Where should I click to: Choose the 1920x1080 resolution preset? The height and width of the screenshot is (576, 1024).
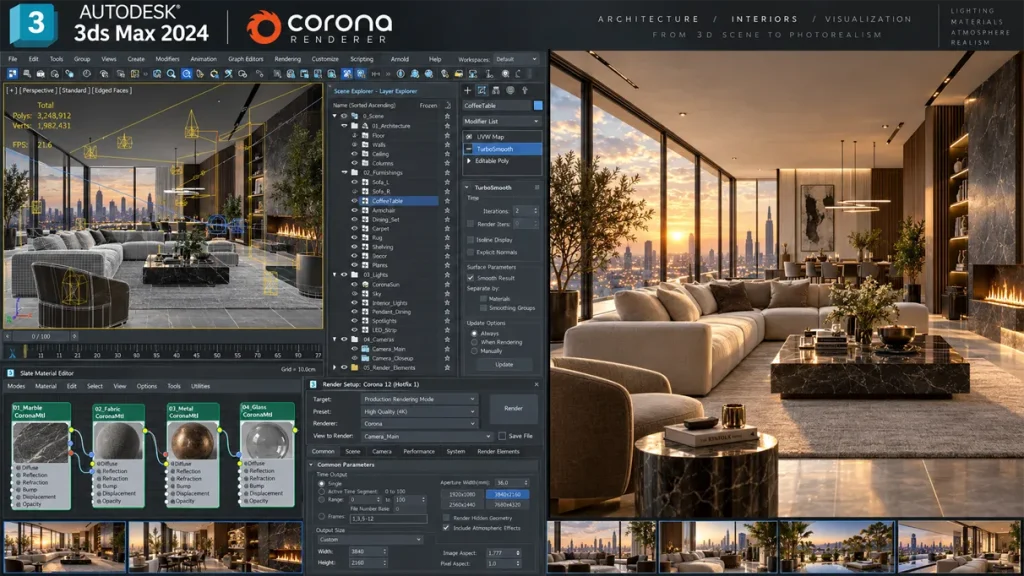462,494
